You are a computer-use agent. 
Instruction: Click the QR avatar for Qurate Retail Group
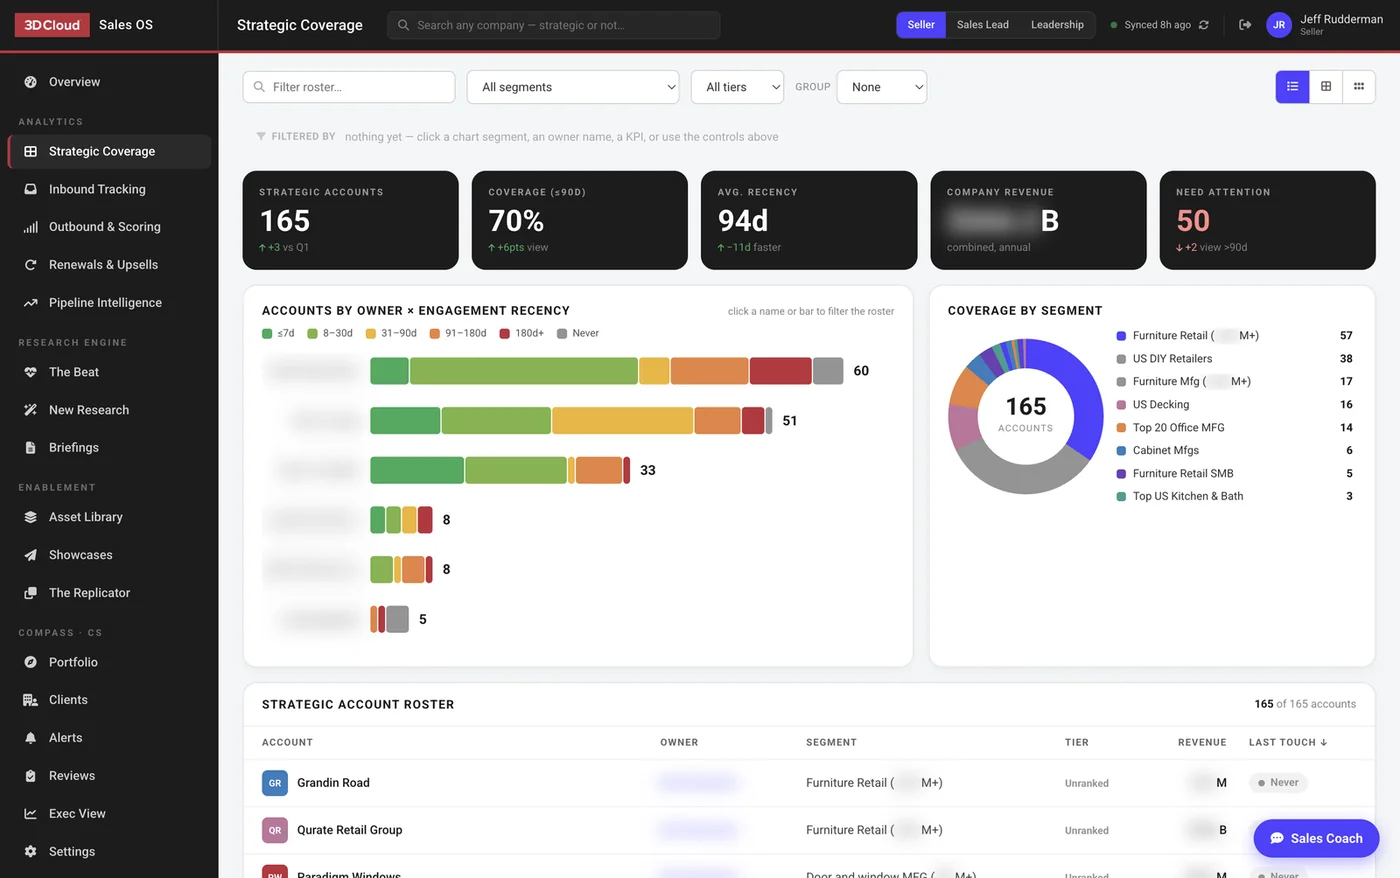click(275, 830)
